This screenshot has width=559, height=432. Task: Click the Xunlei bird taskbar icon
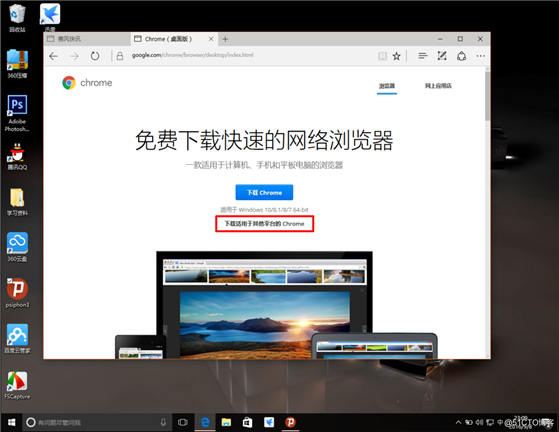(269, 423)
